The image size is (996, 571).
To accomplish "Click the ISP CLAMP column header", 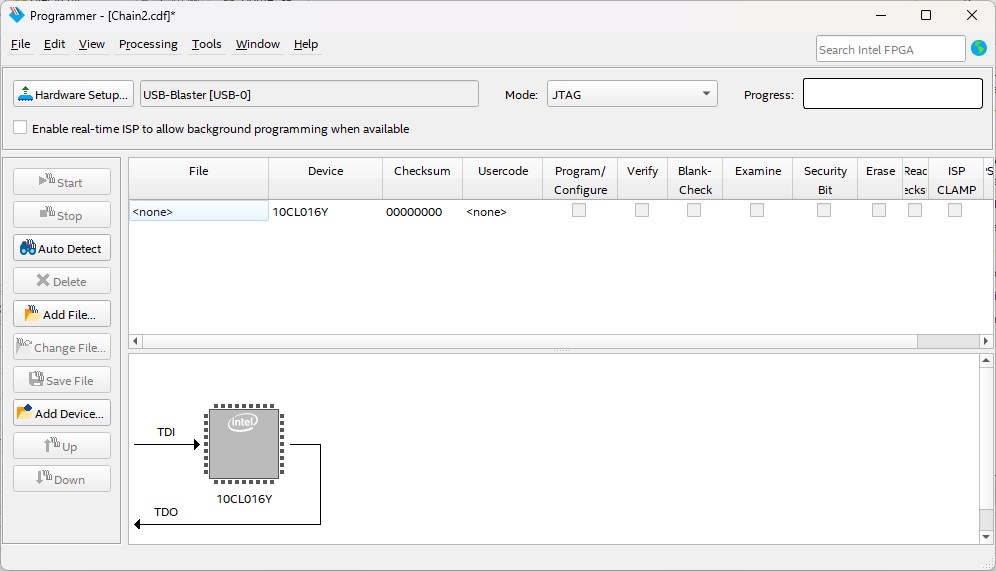I will 956,179.
